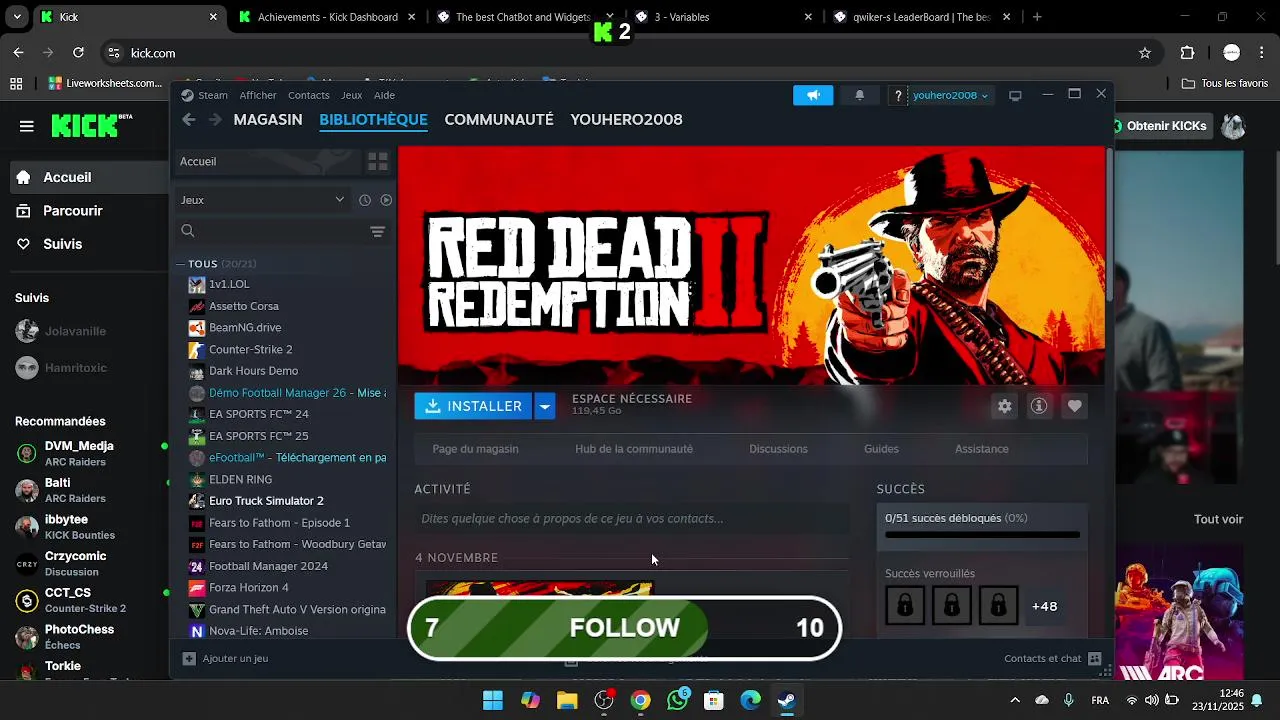
Task: Click the achievements progress bar
Action: click(x=982, y=535)
